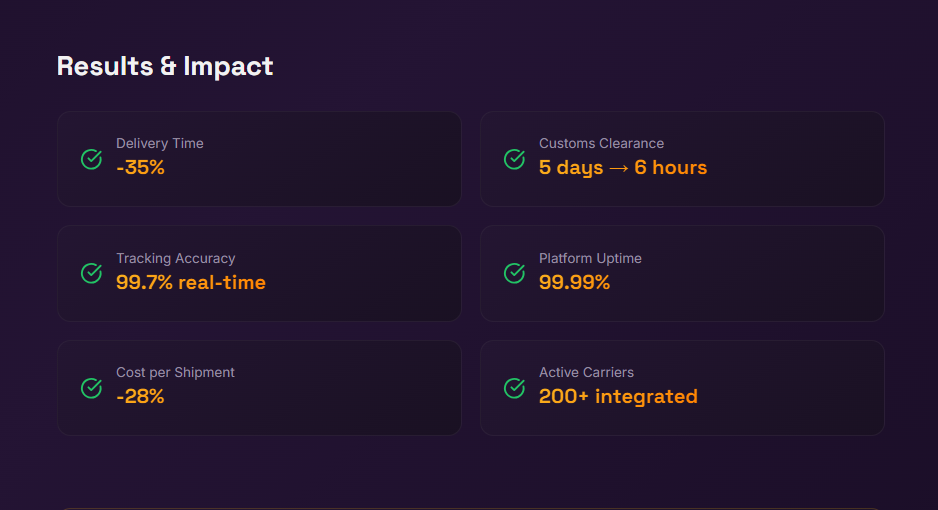938x510 pixels.
Task: Click the green checkmark beside Delivery Time
Action: 91,159
